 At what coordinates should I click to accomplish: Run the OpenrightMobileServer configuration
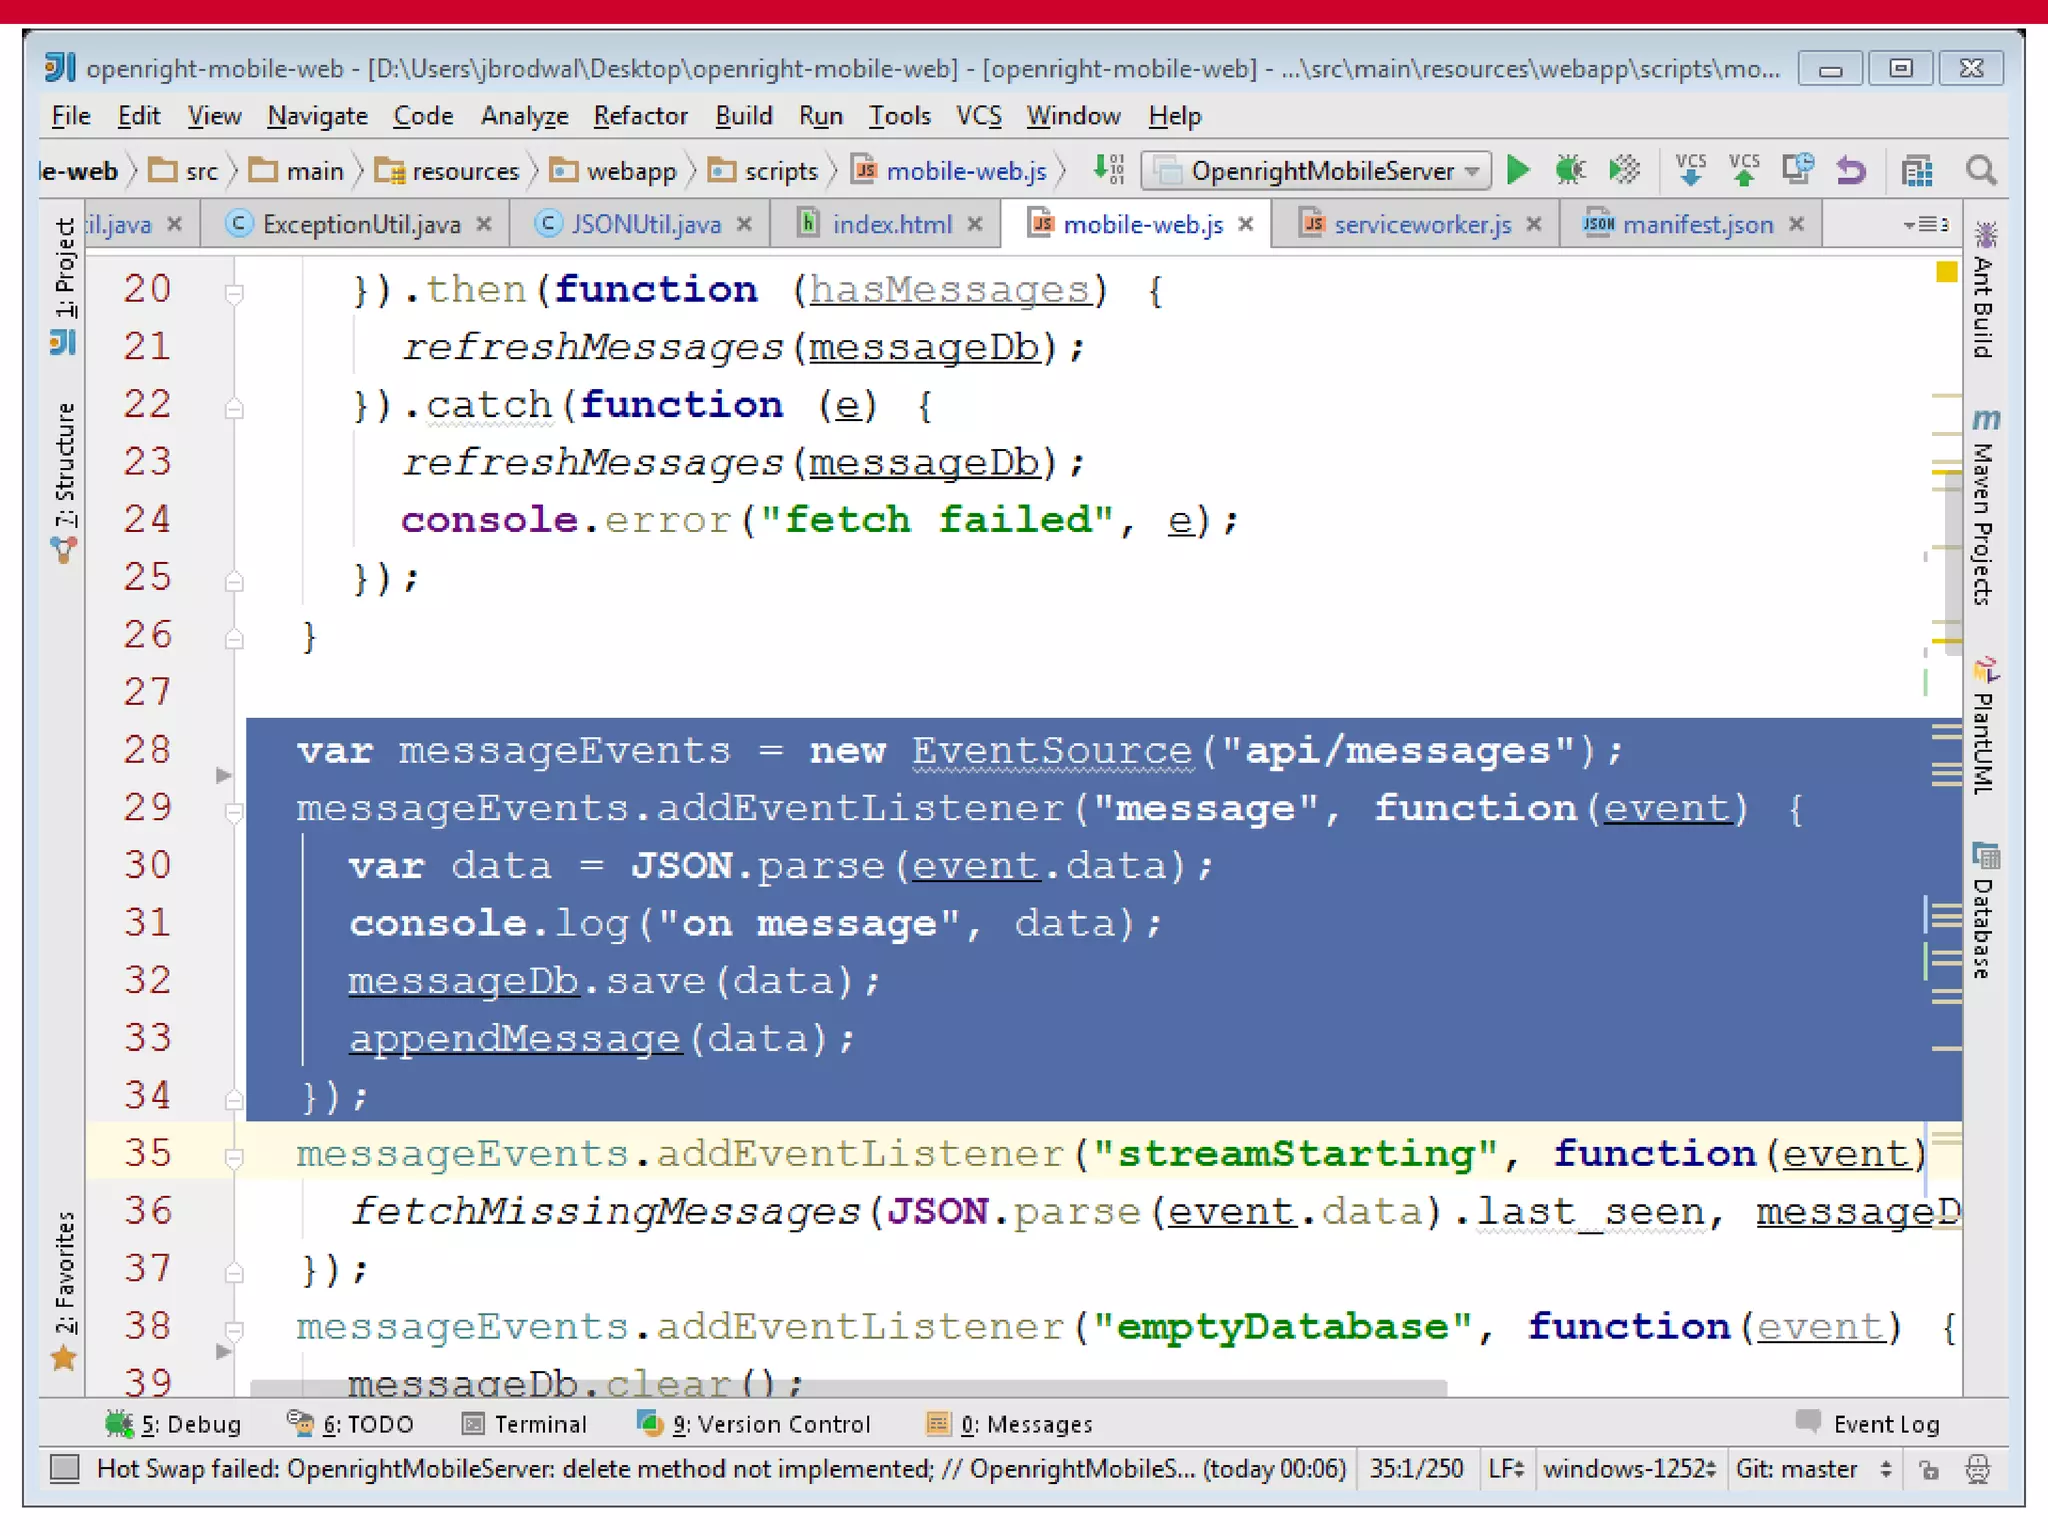[x=1517, y=171]
